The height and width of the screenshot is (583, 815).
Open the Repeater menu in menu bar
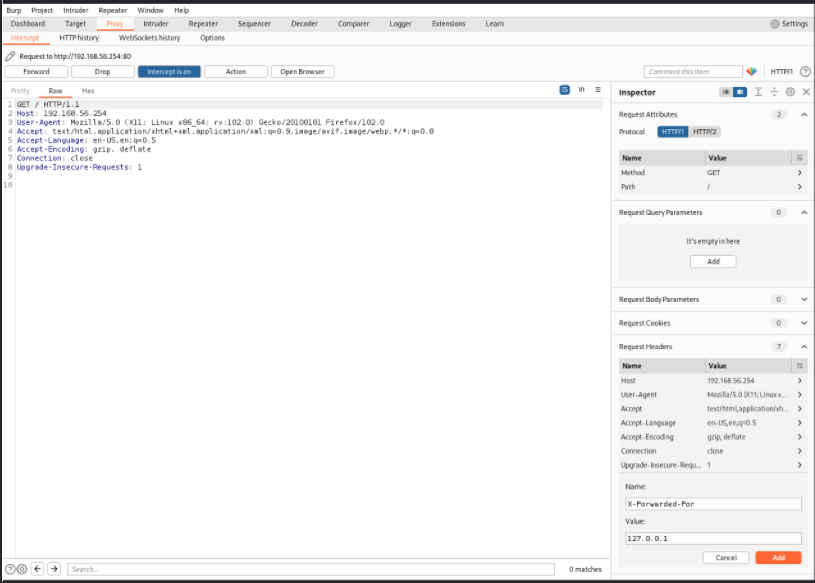point(113,10)
